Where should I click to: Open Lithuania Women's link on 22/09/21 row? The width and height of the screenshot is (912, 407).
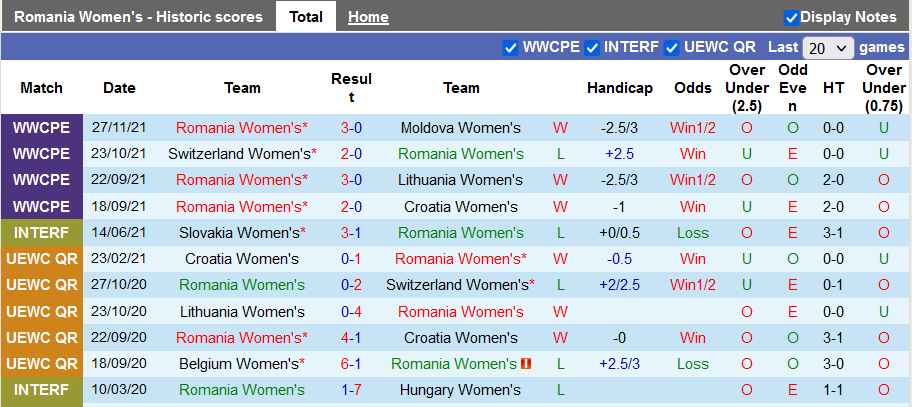tap(460, 180)
